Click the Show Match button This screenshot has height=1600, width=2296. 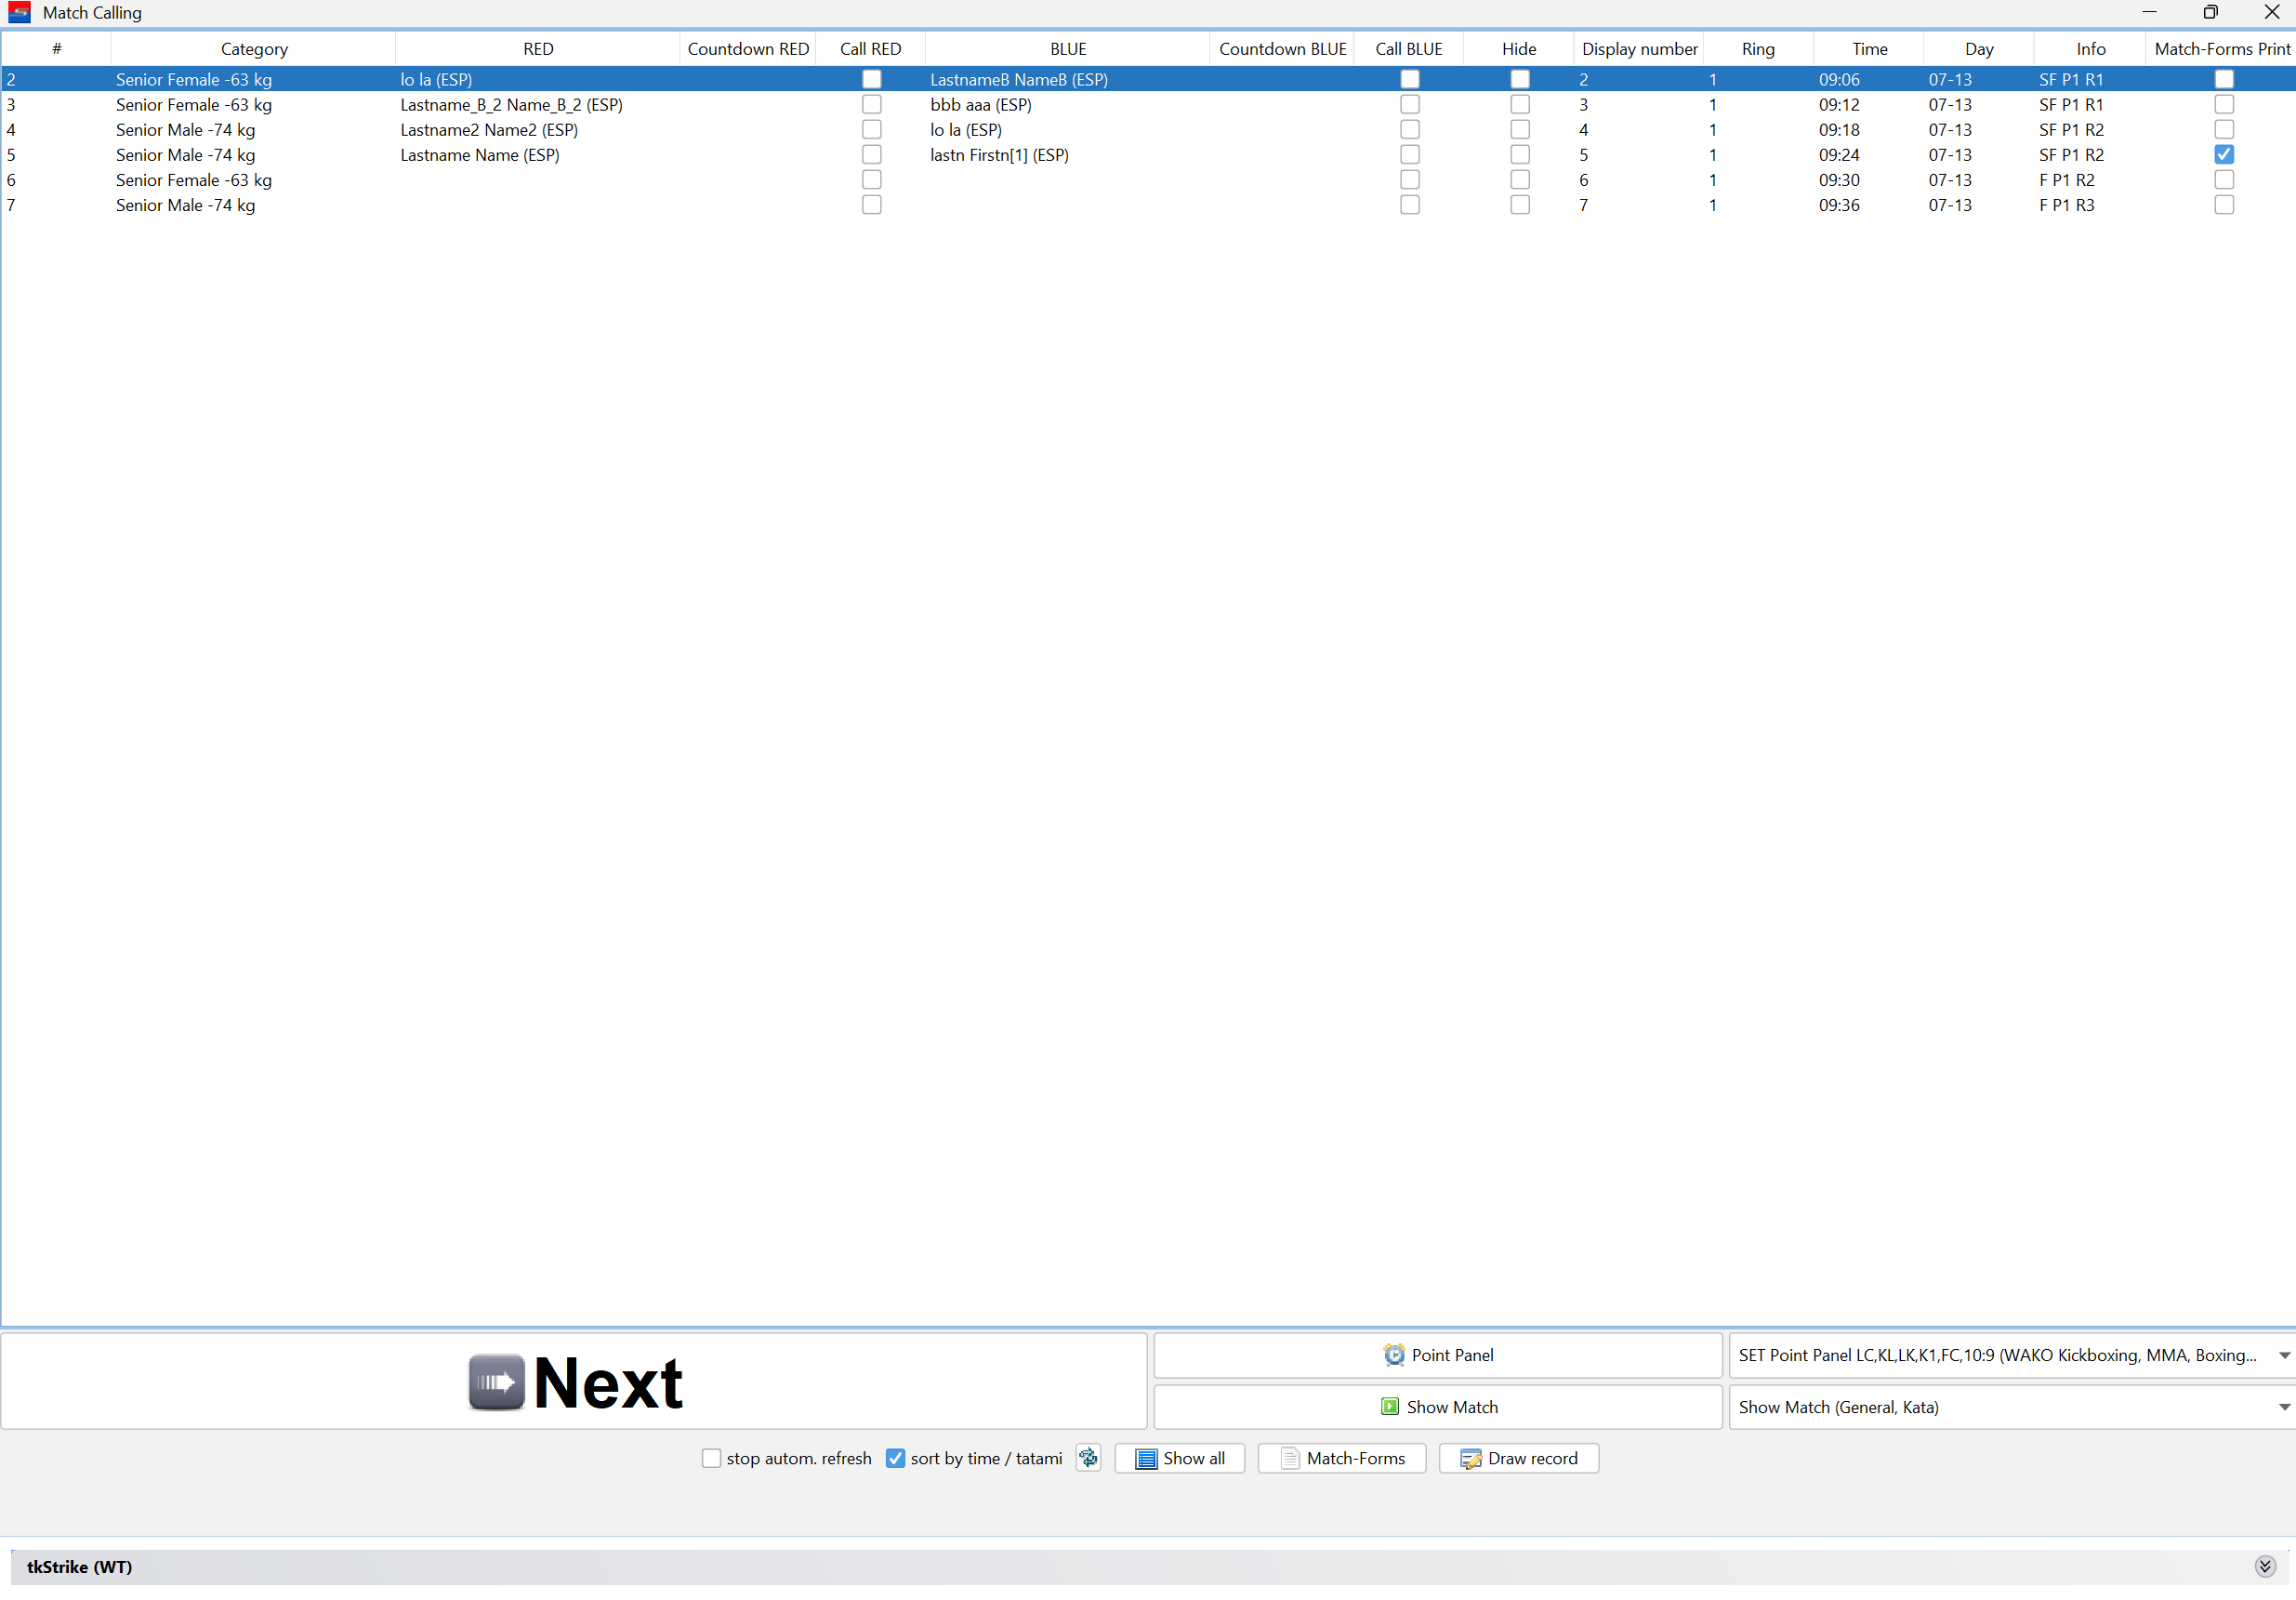click(1437, 1407)
